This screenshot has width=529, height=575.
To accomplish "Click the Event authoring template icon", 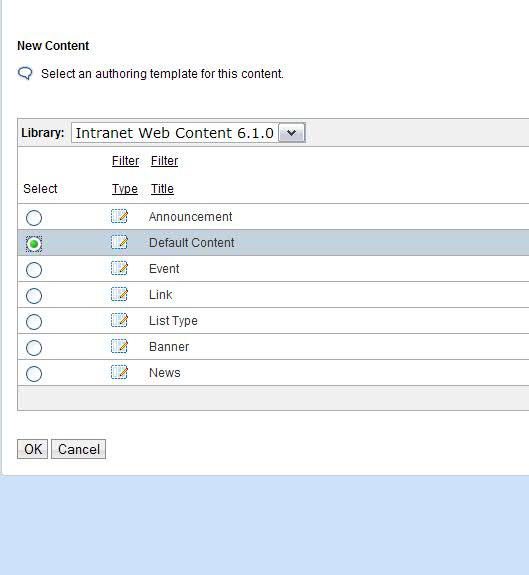I will [119, 268].
